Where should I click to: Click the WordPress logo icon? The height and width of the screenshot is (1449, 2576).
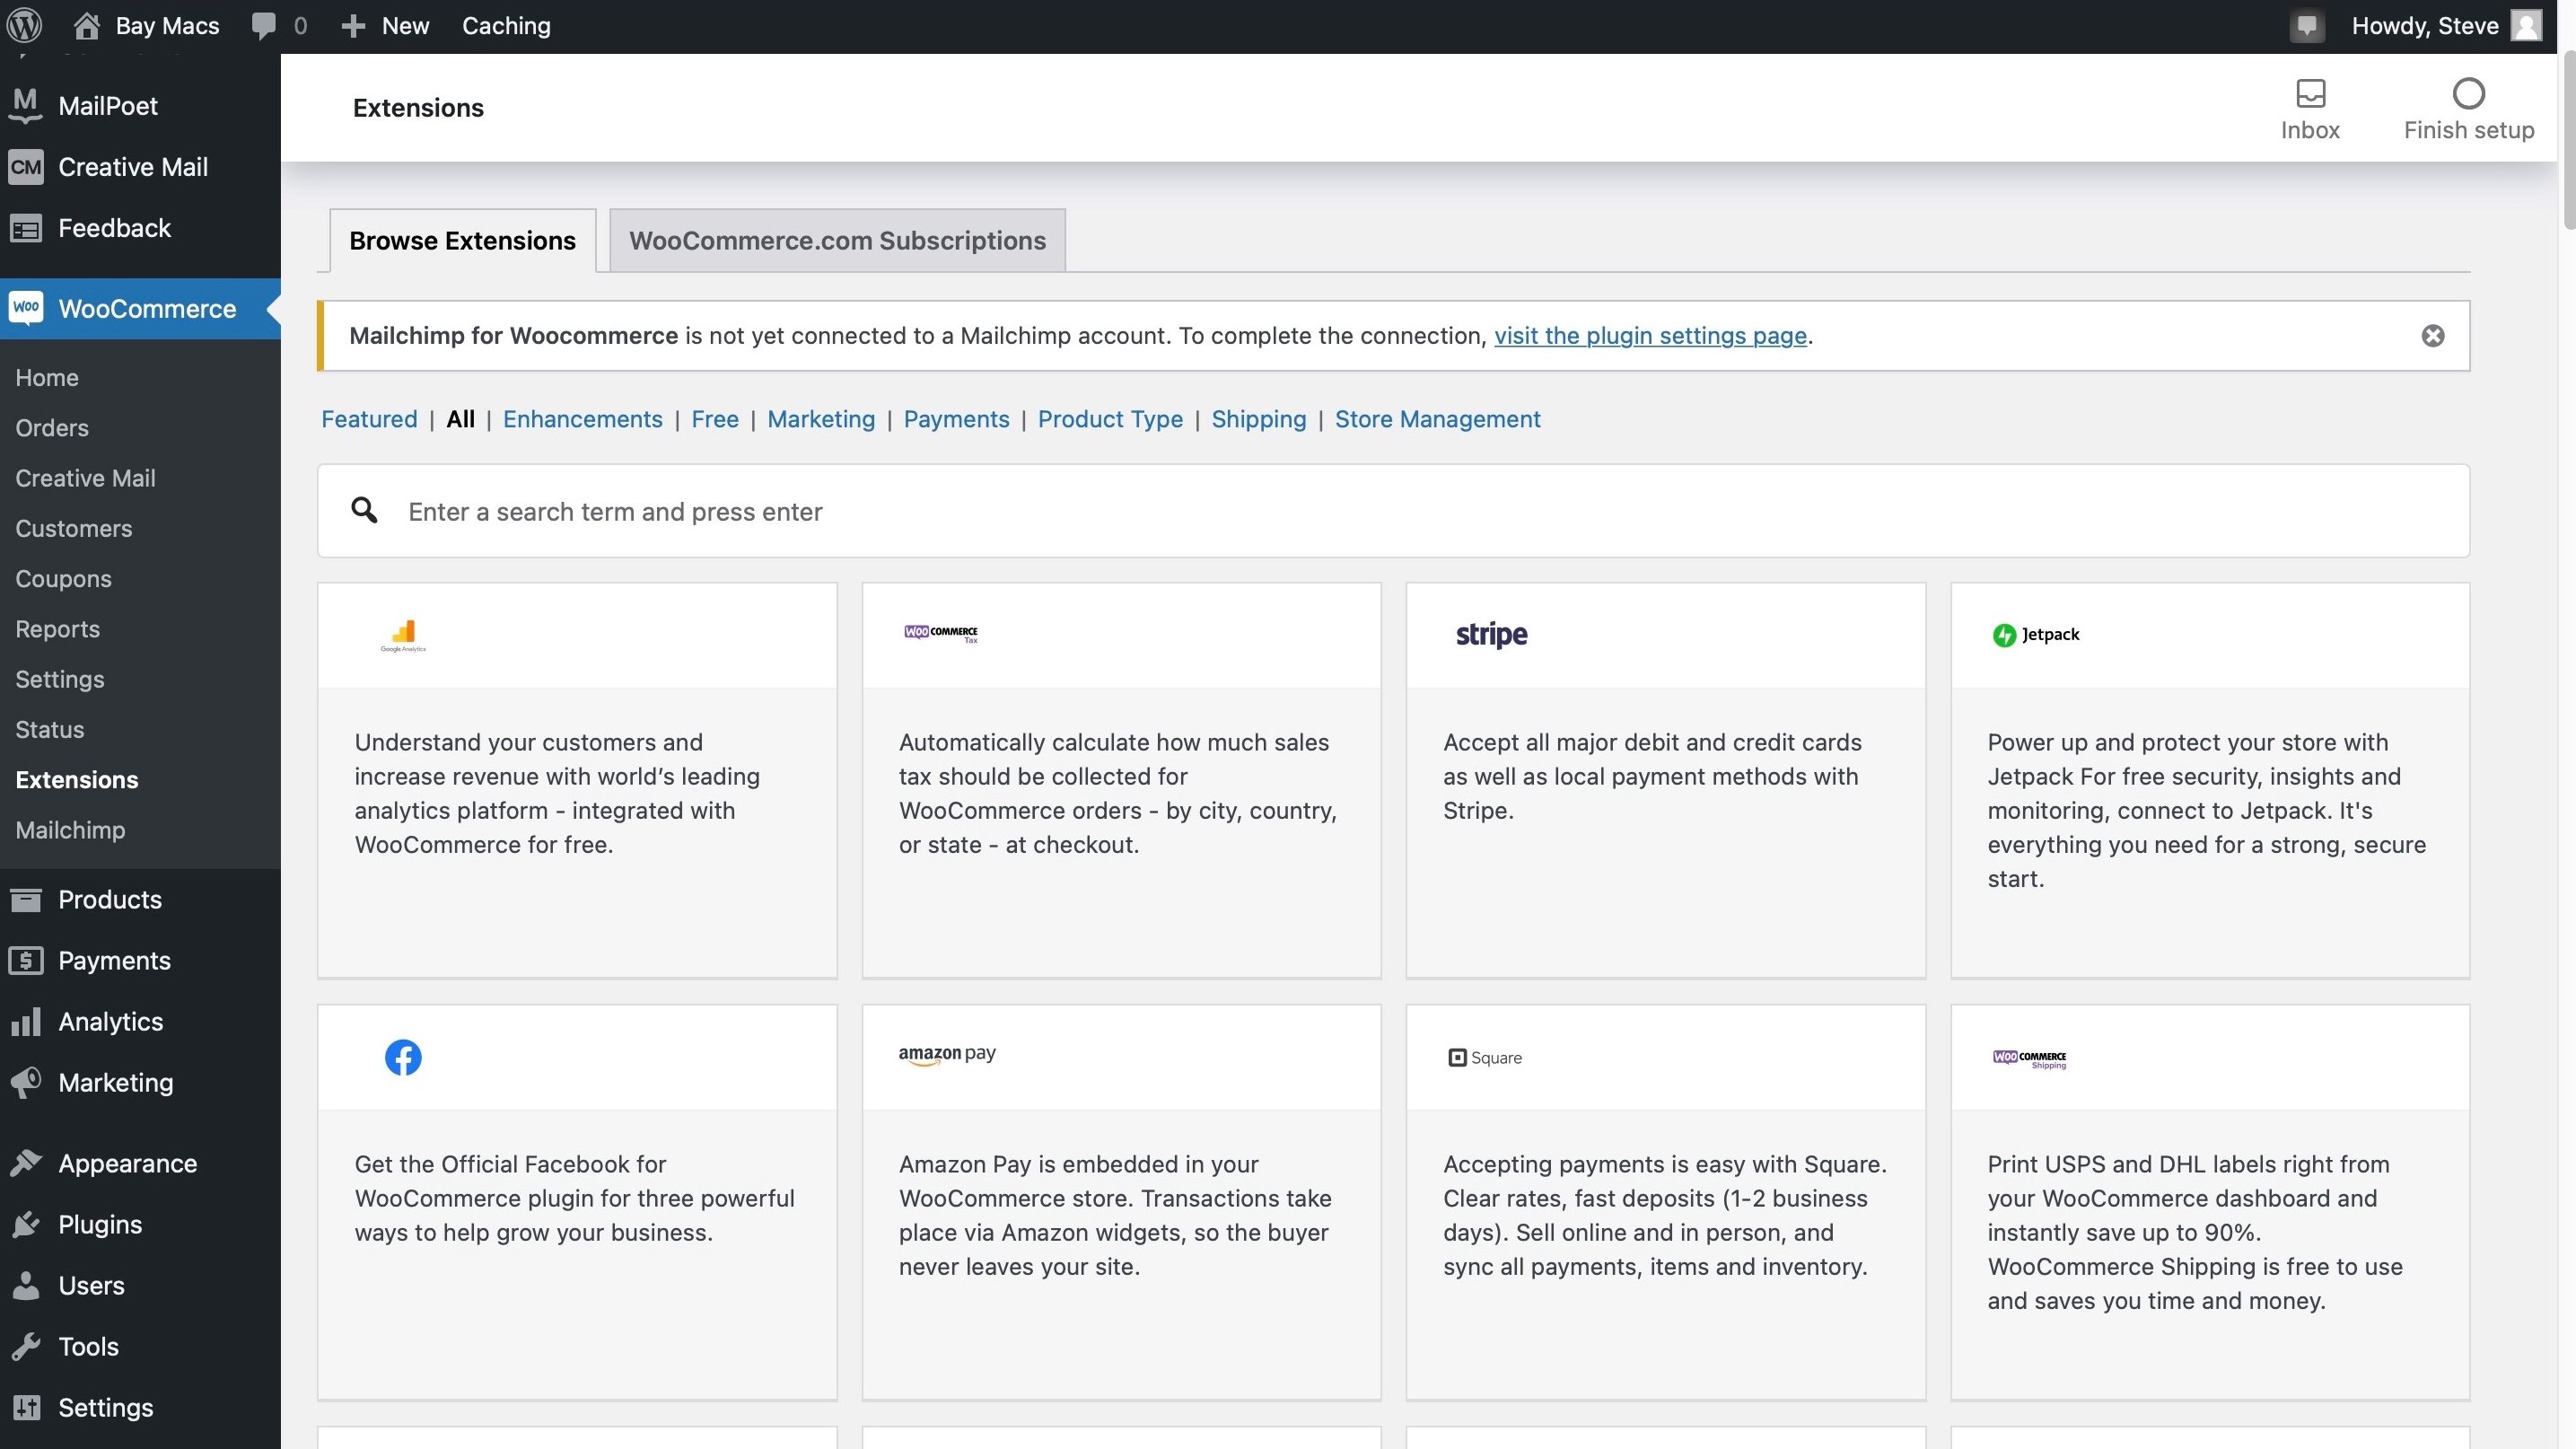point(24,25)
